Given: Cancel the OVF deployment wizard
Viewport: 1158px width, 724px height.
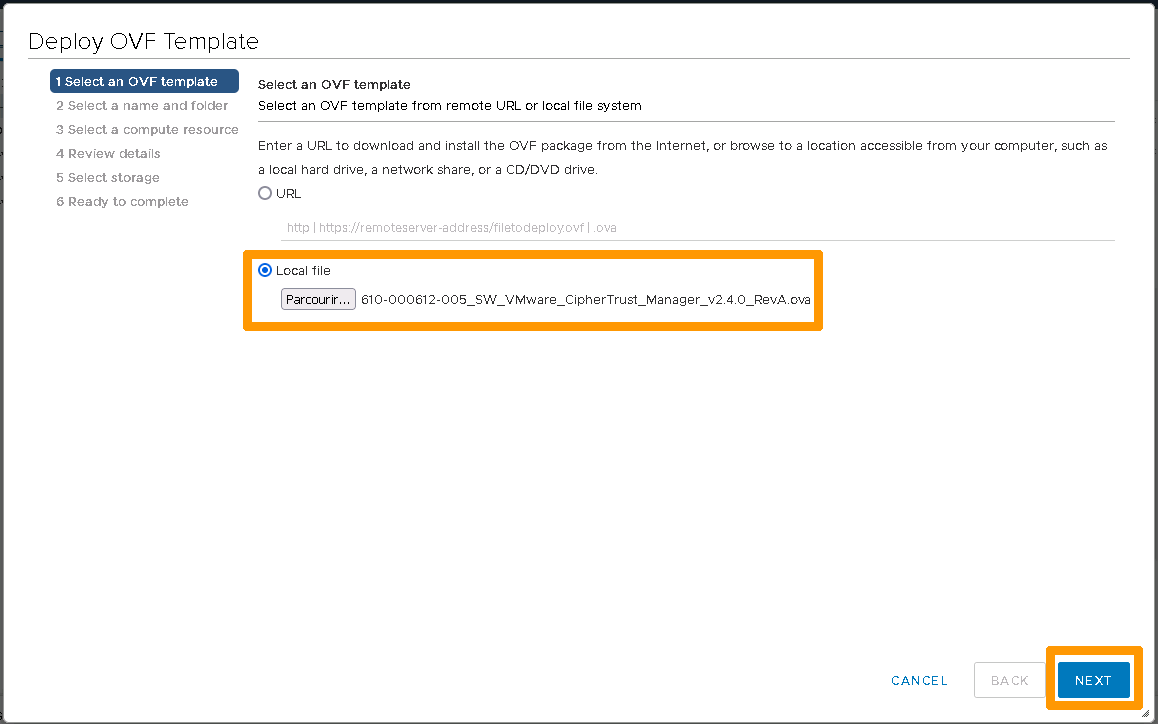Looking at the screenshot, I should (x=919, y=680).
